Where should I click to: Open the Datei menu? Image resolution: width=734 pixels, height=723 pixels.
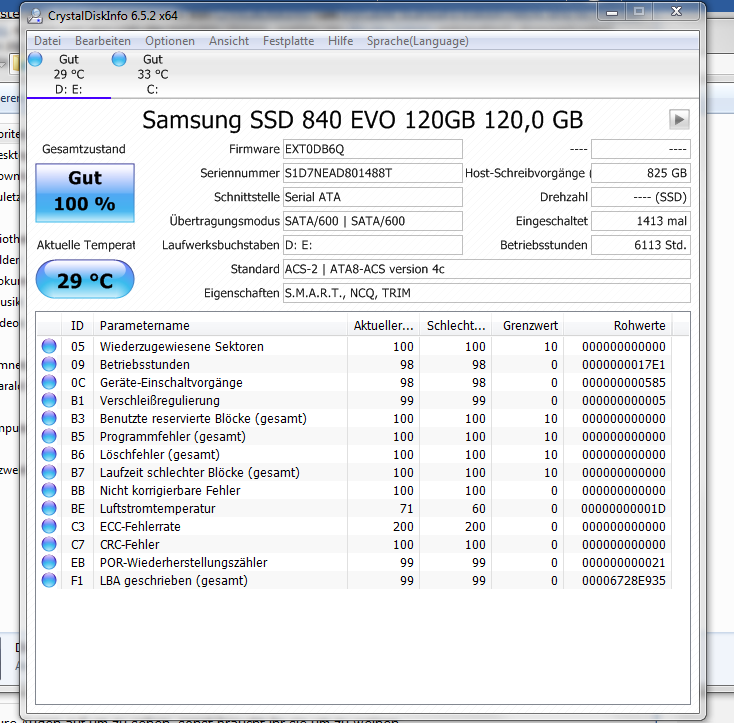(47, 41)
